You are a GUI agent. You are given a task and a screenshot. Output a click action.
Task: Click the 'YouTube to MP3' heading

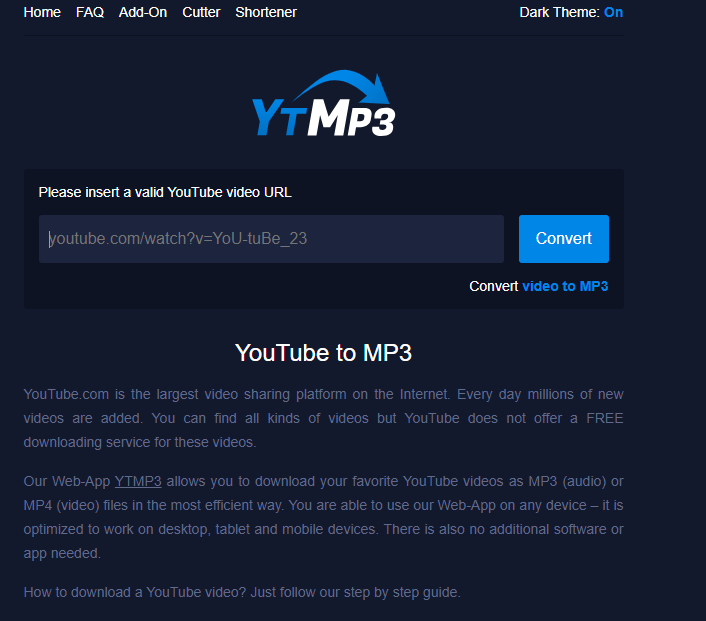tap(323, 352)
